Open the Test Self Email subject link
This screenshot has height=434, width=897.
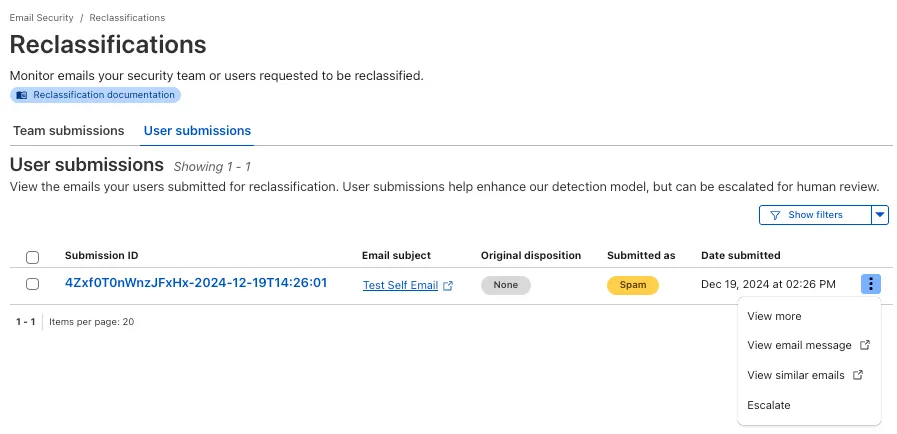(x=400, y=285)
